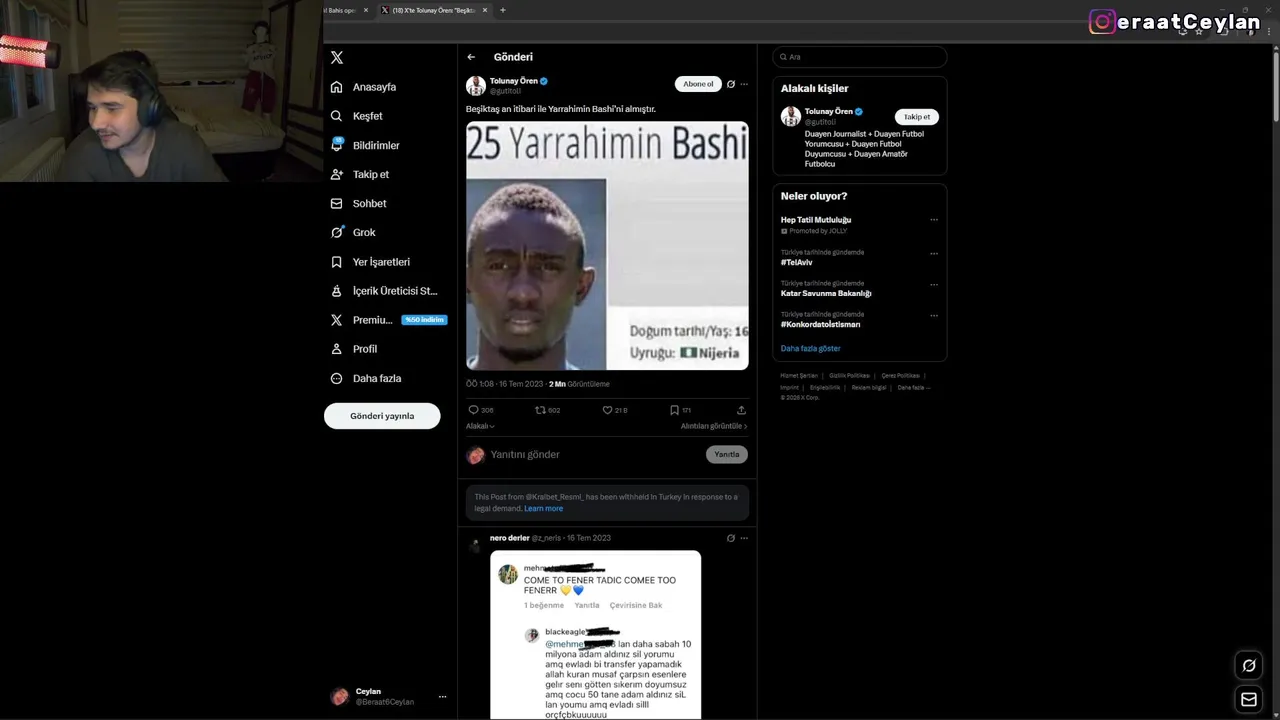
Task: Click the Erişilebilirlik footer link
Action: coord(825,387)
